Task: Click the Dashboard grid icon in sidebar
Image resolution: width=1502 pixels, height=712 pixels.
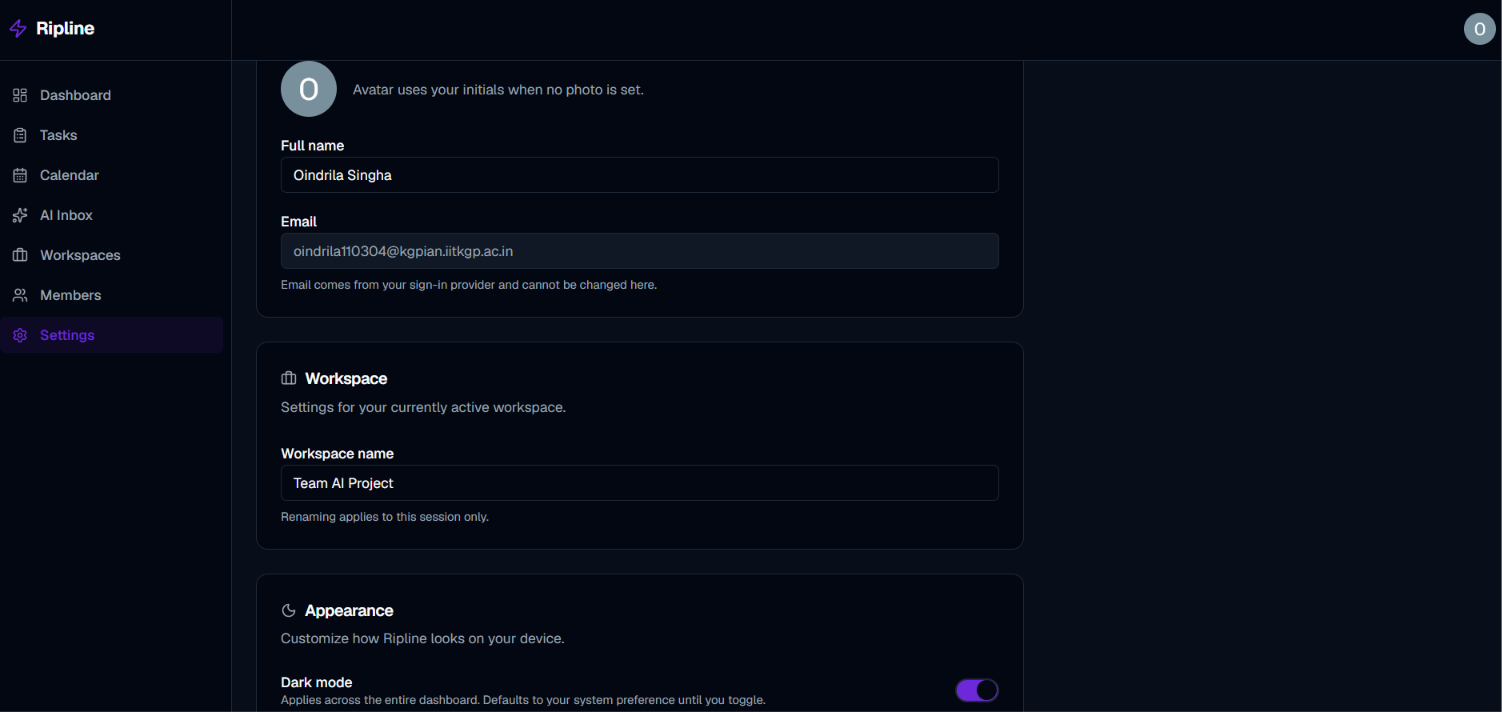Action: click(20, 95)
